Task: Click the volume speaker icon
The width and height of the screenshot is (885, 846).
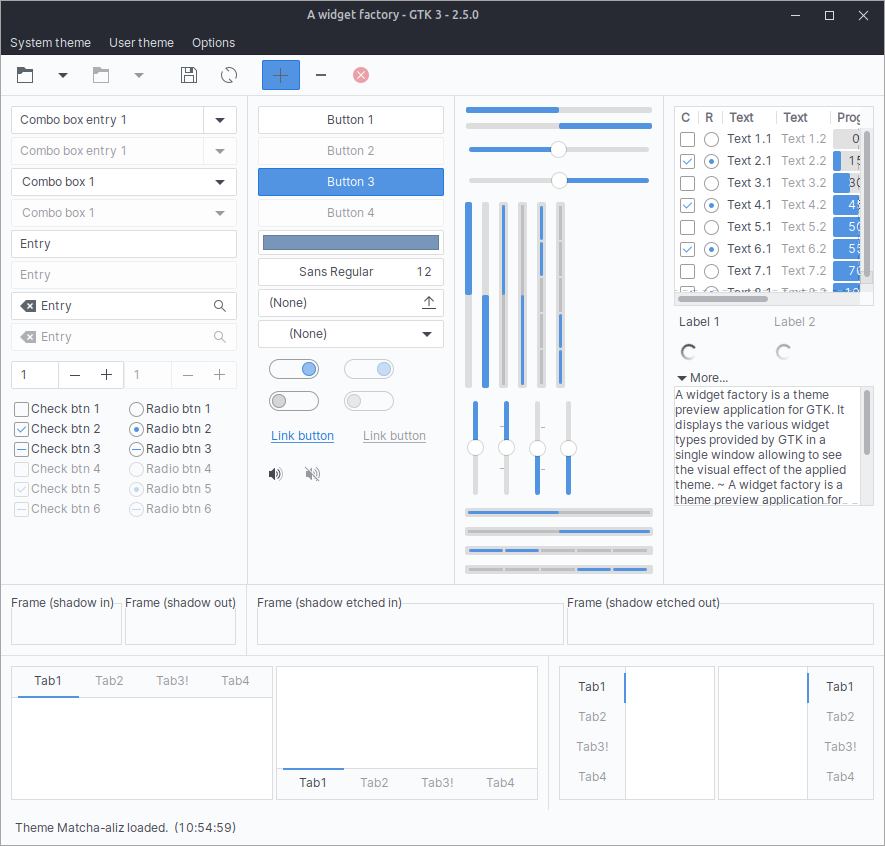Action: (x=276, y=474)
